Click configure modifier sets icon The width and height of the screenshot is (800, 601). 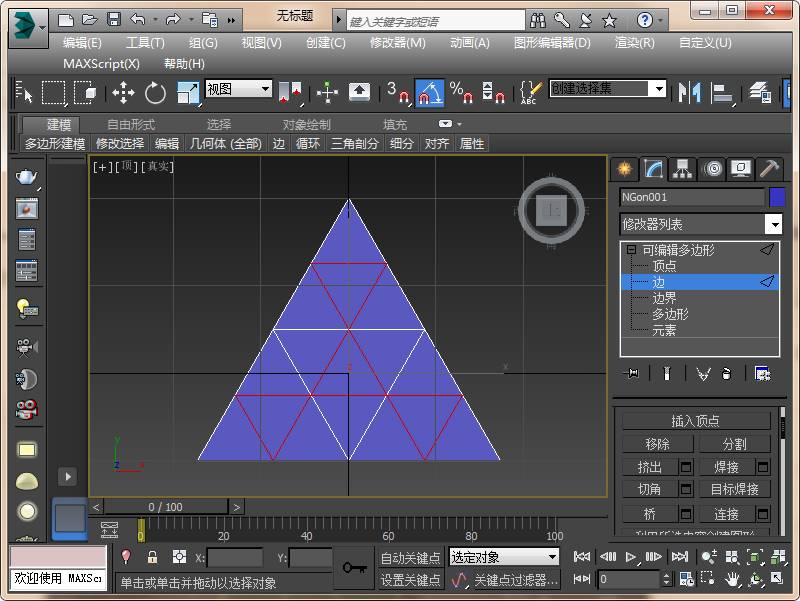click(x=762, y=374)
